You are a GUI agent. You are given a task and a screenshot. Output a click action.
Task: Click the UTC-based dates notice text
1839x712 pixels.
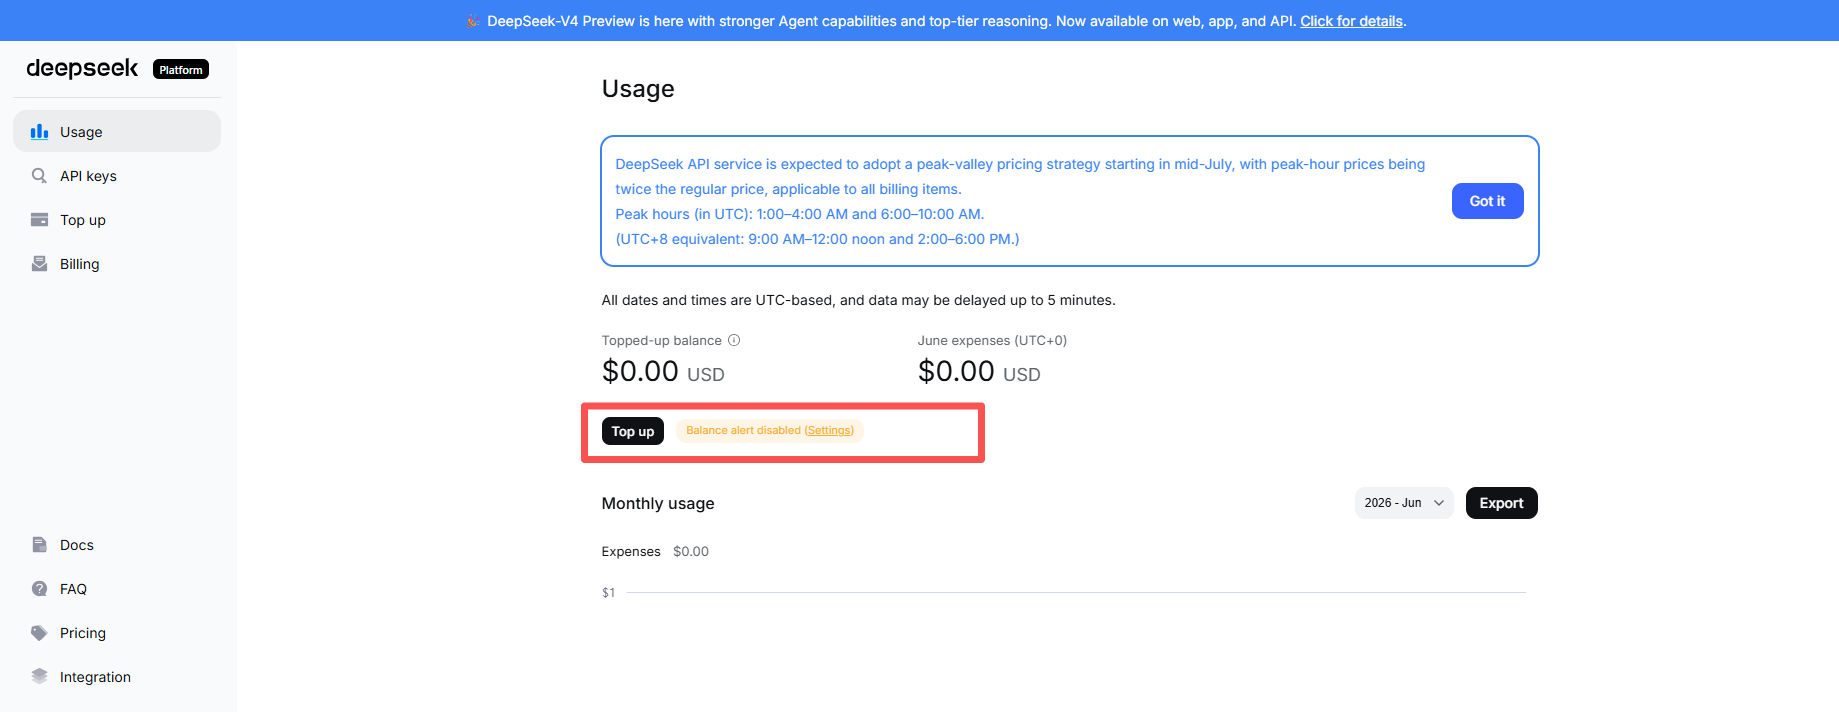click(x=858, y=300)
